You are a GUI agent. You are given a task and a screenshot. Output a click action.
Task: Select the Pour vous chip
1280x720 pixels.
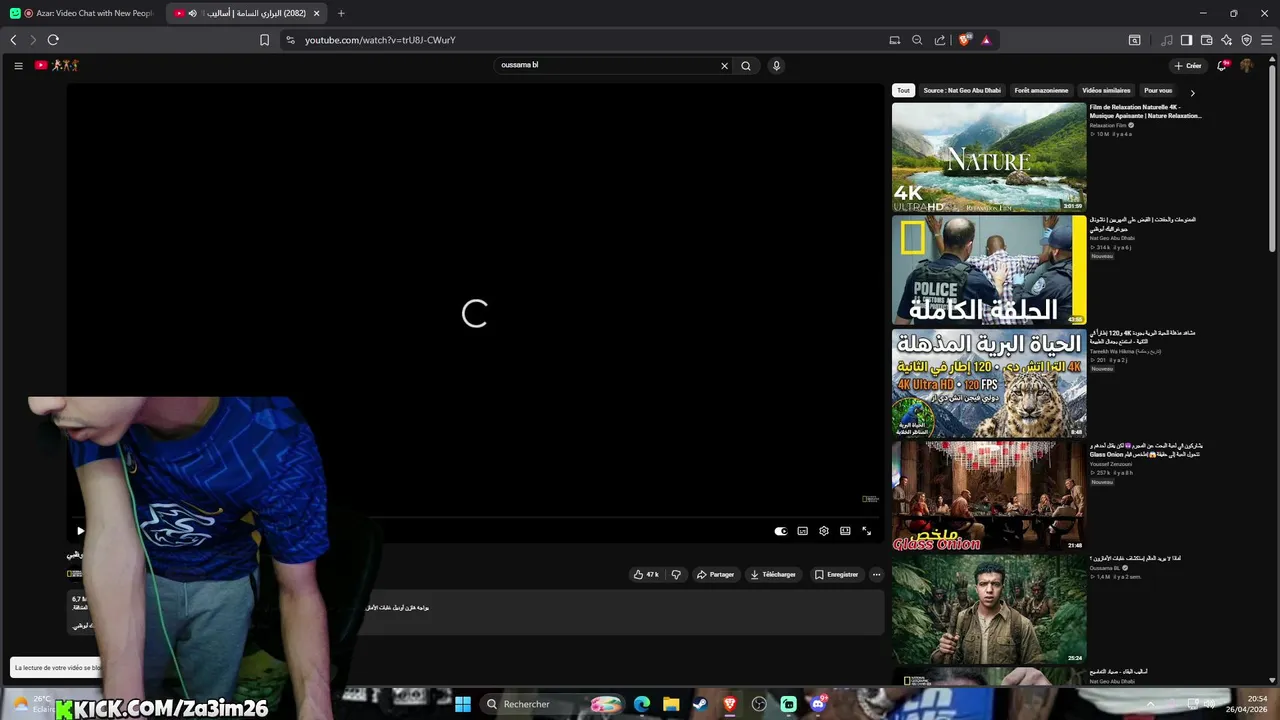(1158, 90)
